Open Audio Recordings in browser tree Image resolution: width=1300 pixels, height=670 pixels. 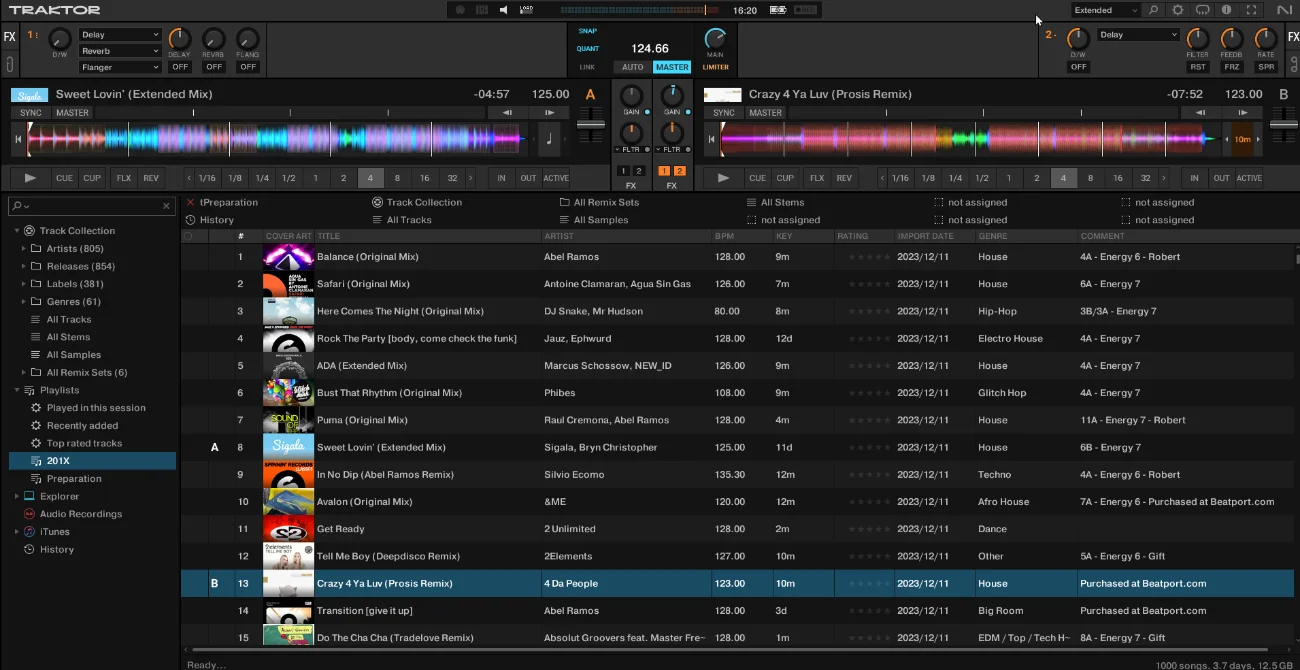coord(81,514)
